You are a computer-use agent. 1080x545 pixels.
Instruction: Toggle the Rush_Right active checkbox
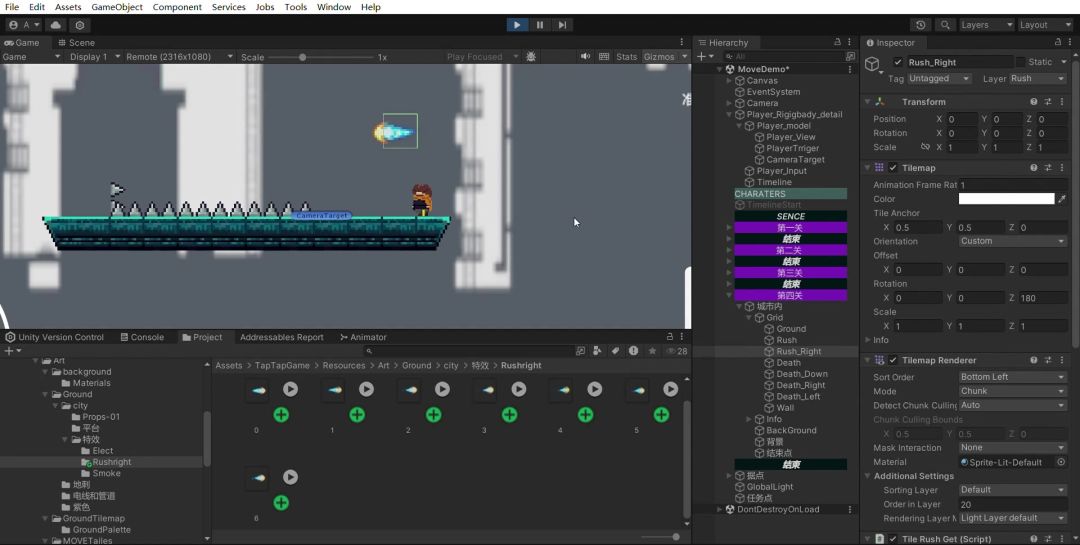point(898,62)
